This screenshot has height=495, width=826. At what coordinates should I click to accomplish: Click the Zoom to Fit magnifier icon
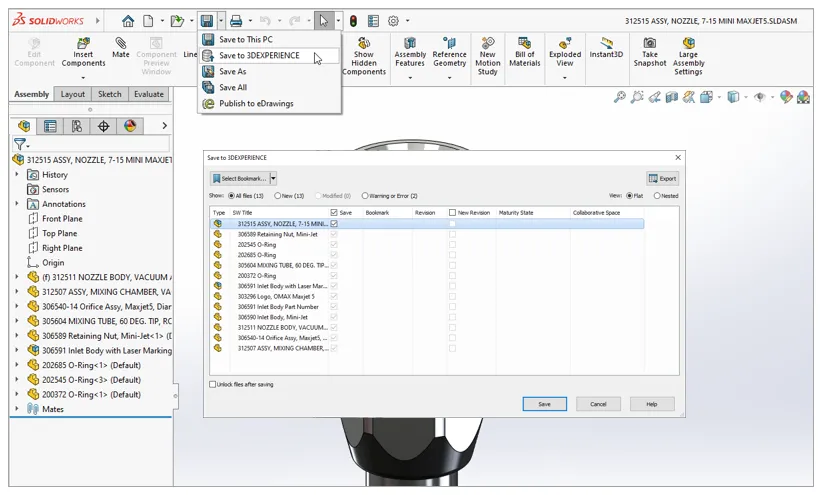620,97
